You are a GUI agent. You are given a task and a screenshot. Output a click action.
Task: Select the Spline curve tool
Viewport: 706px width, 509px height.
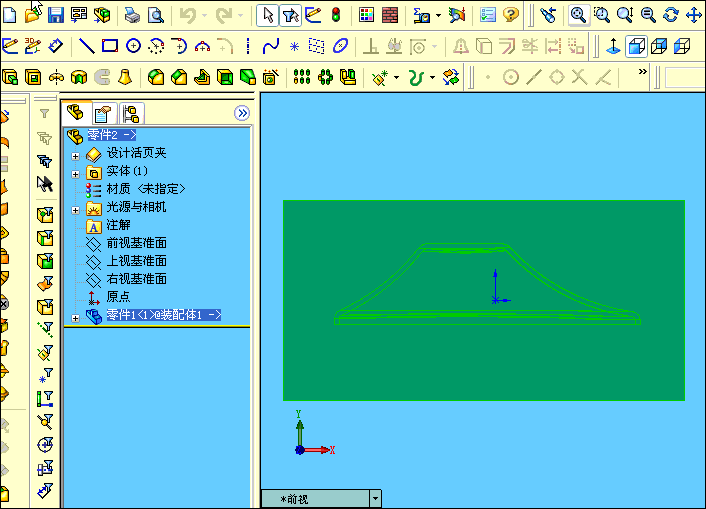pyautogui.click(x=271, y=46)
